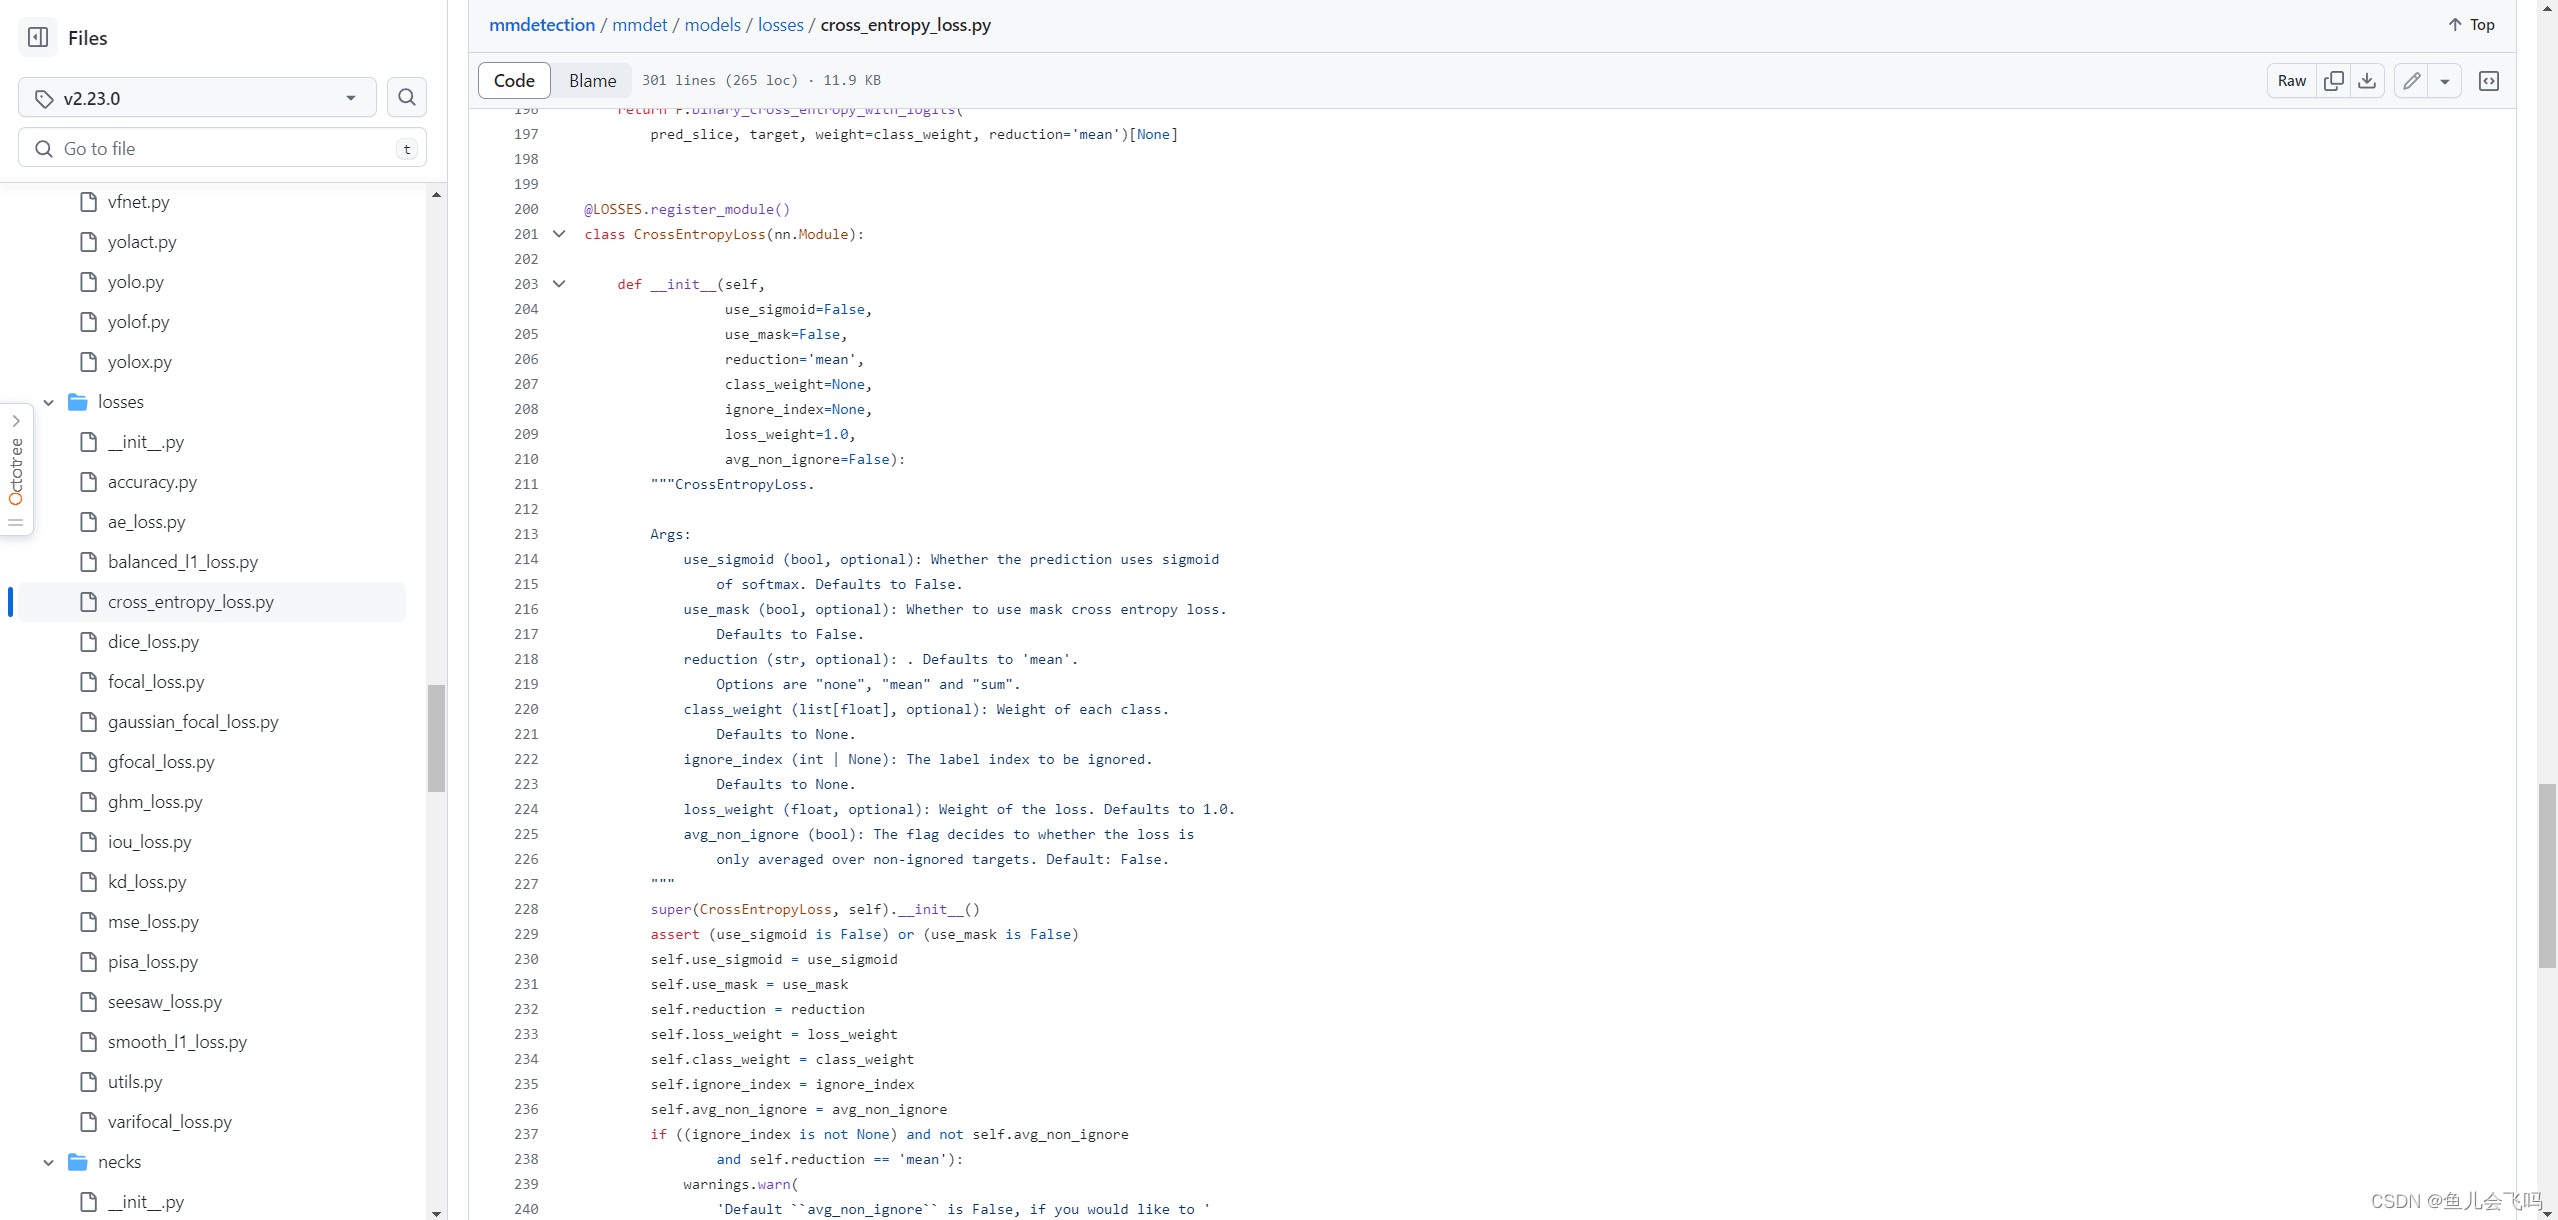
Task: Click the Go to file search field
Action: [222, 148]
